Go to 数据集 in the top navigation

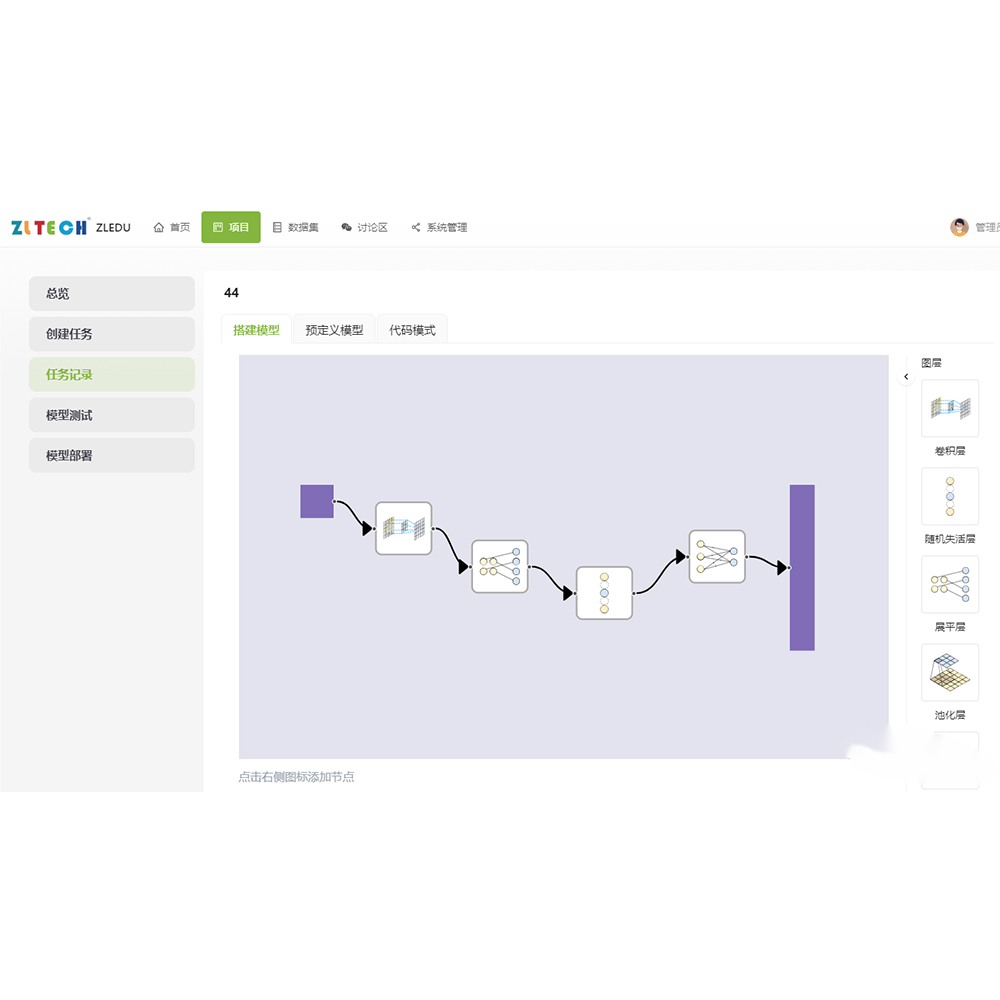pyautogui.click(x=296, y=227)
